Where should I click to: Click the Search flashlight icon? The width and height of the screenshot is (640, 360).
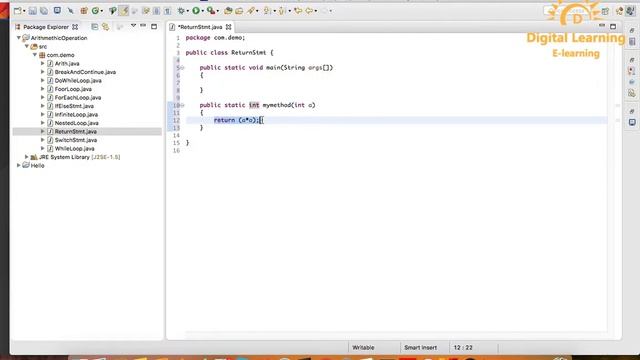click(x=251, y=11)
